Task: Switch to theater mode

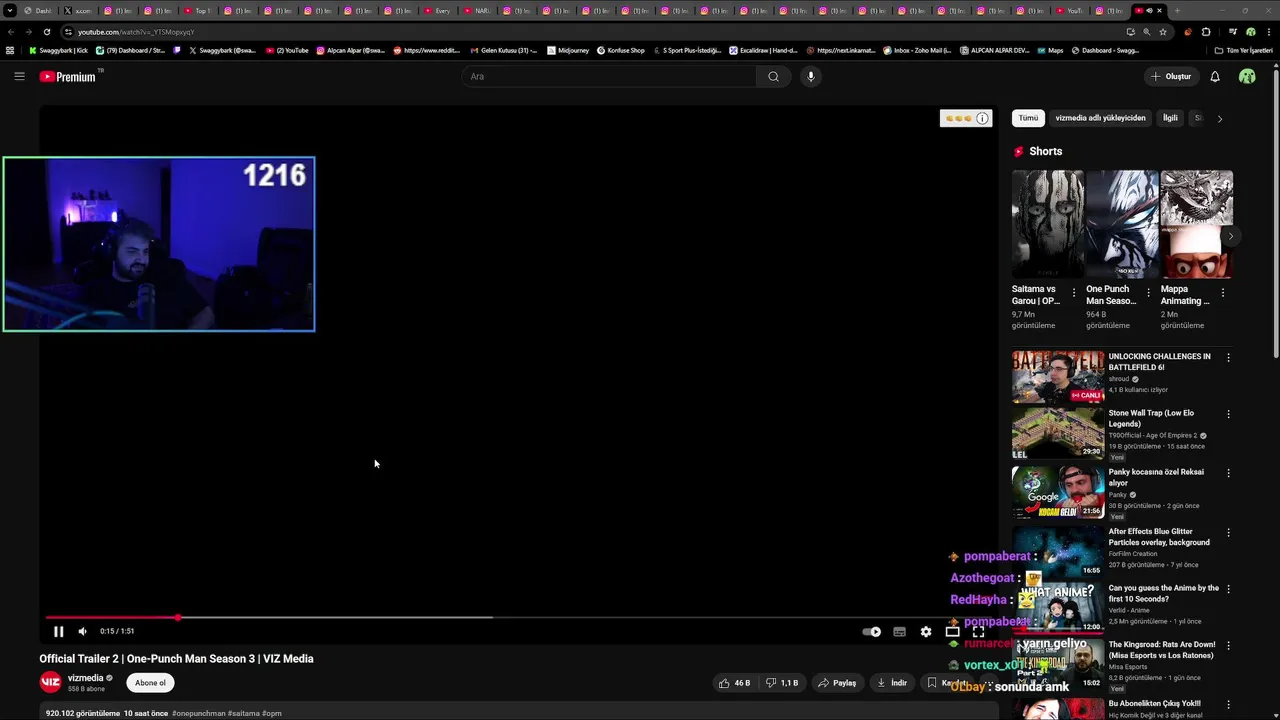Action: (x=952, y=632)
